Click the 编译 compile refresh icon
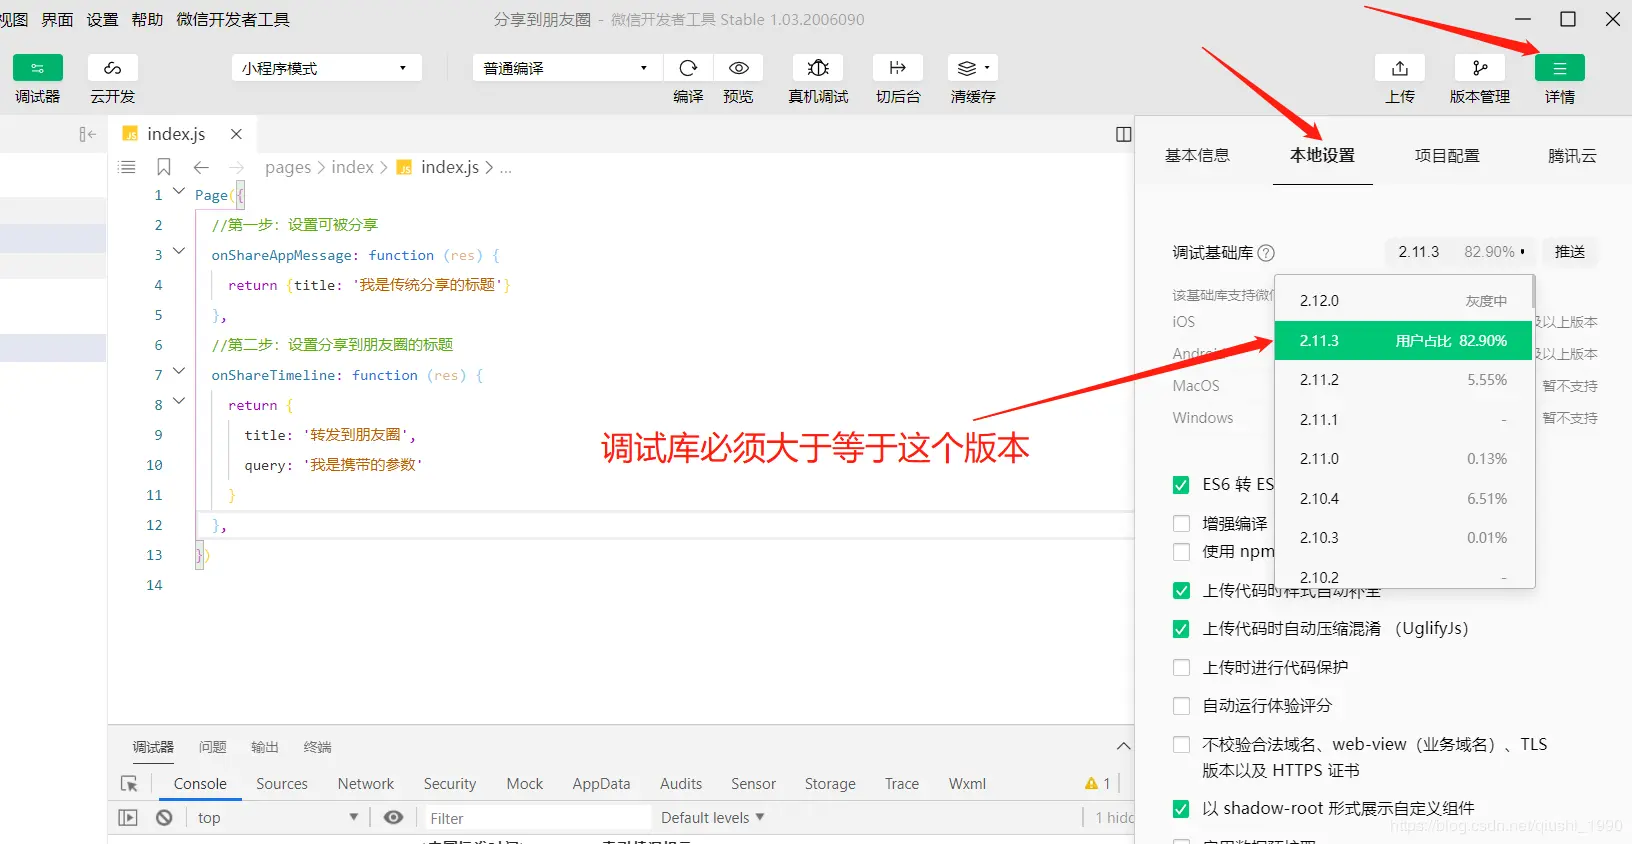This screenshot has height=844, width=1632. [688, 68]
